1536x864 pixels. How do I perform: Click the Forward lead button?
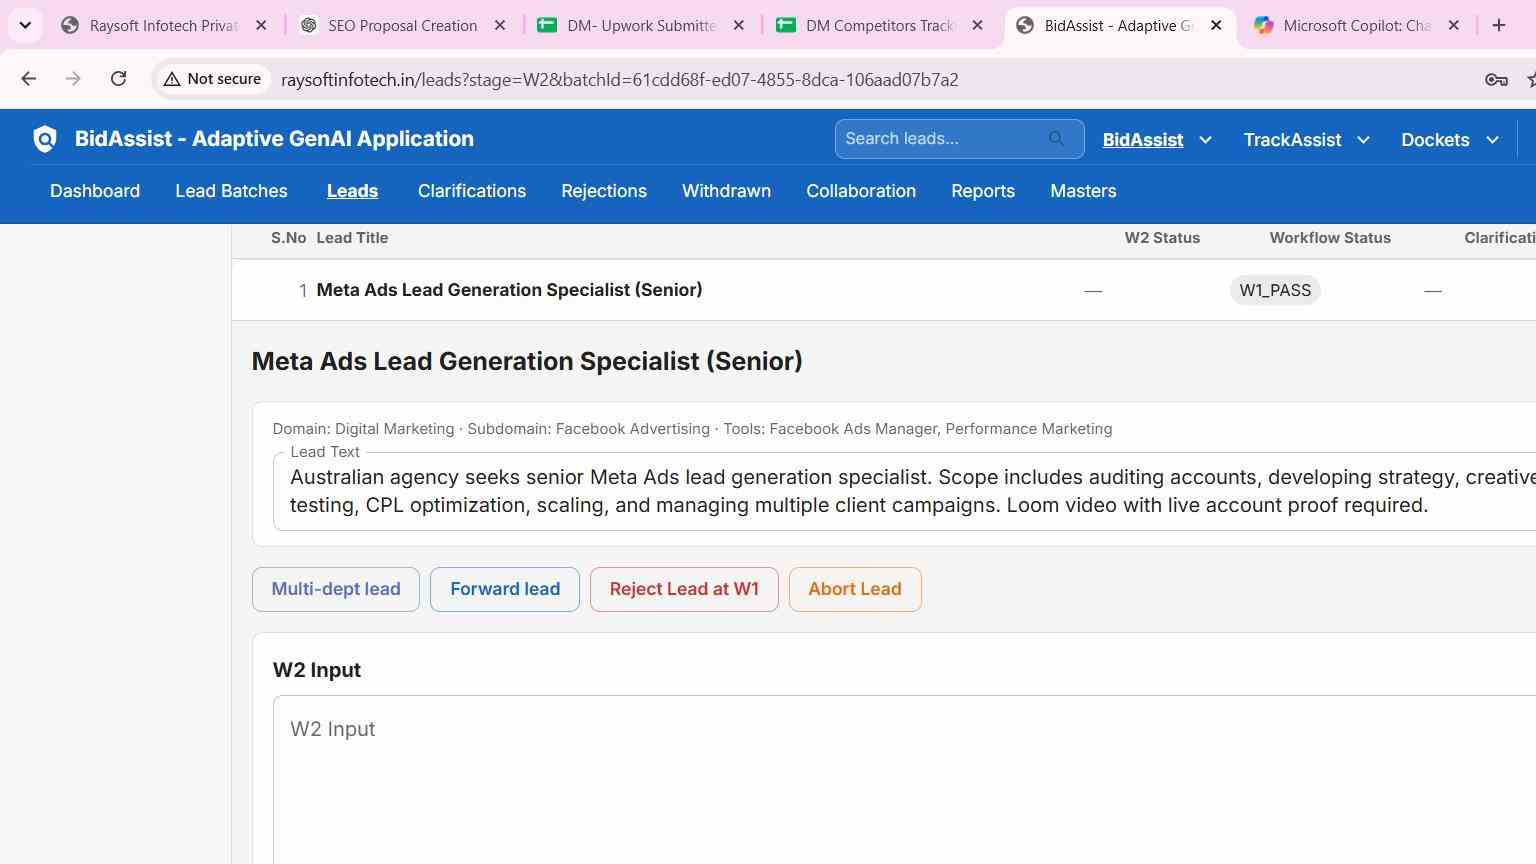[x=505, y=589]
